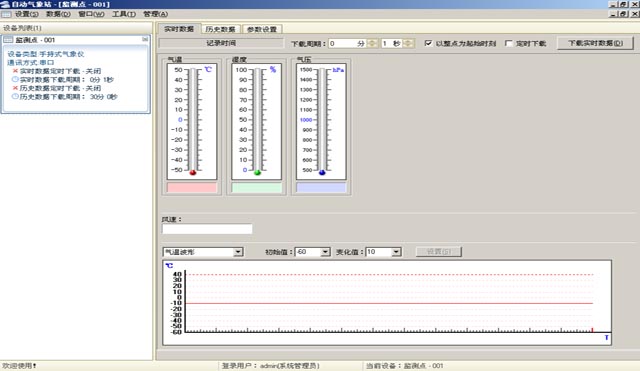Click the green bulb of the humidity gauge
The width and height of the screenshot is (640, 371).
(258, 173)
